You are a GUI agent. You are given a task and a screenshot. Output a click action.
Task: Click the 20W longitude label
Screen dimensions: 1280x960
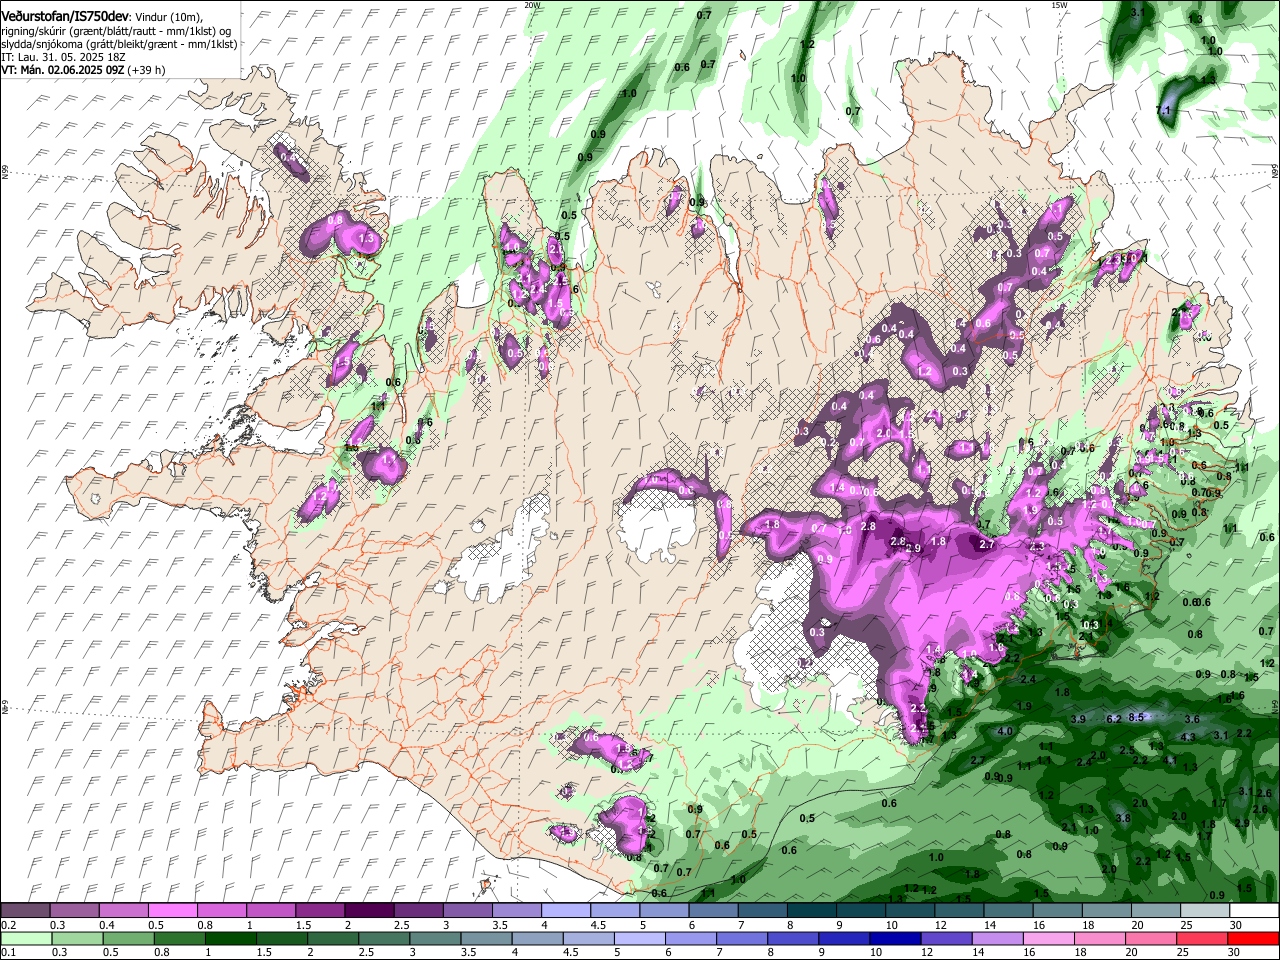click(x=532, y=5)
